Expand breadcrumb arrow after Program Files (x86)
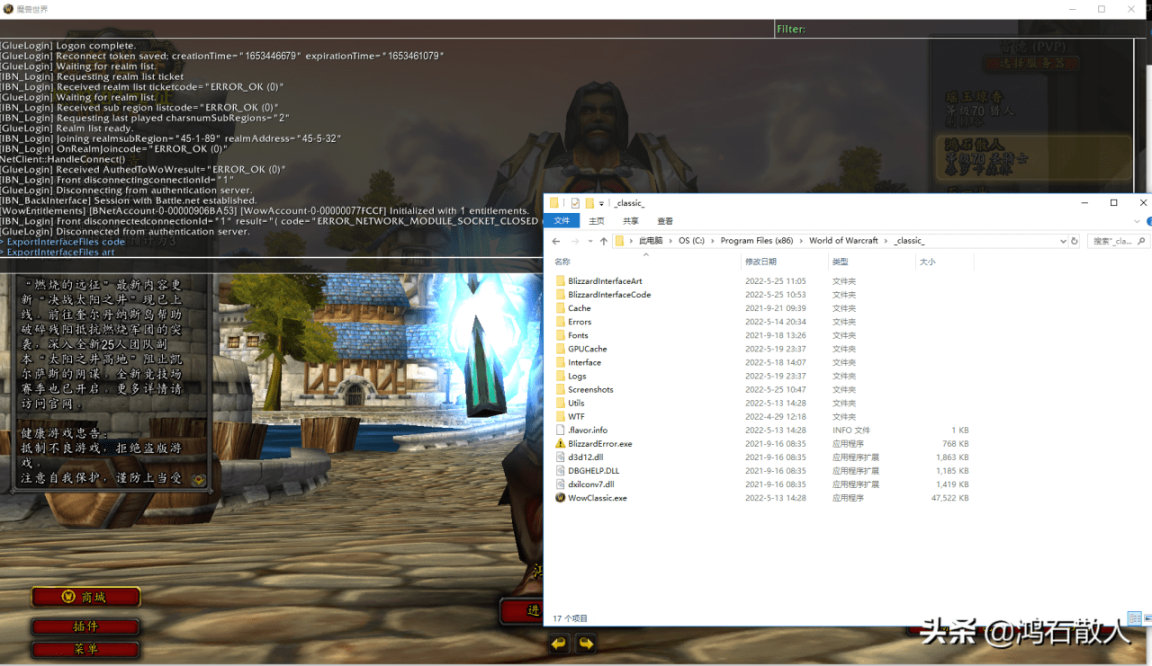This screenshot has height=666, width=1152. 801,241
